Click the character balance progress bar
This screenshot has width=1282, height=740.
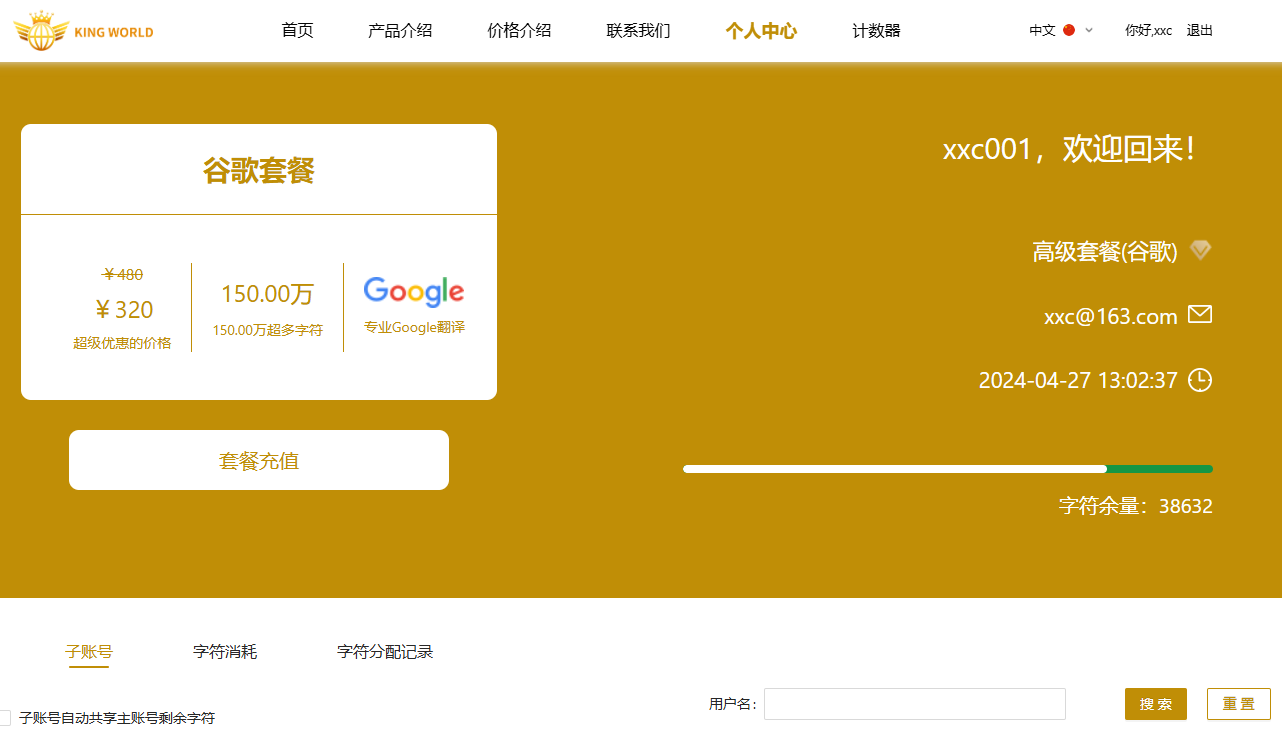947,468
